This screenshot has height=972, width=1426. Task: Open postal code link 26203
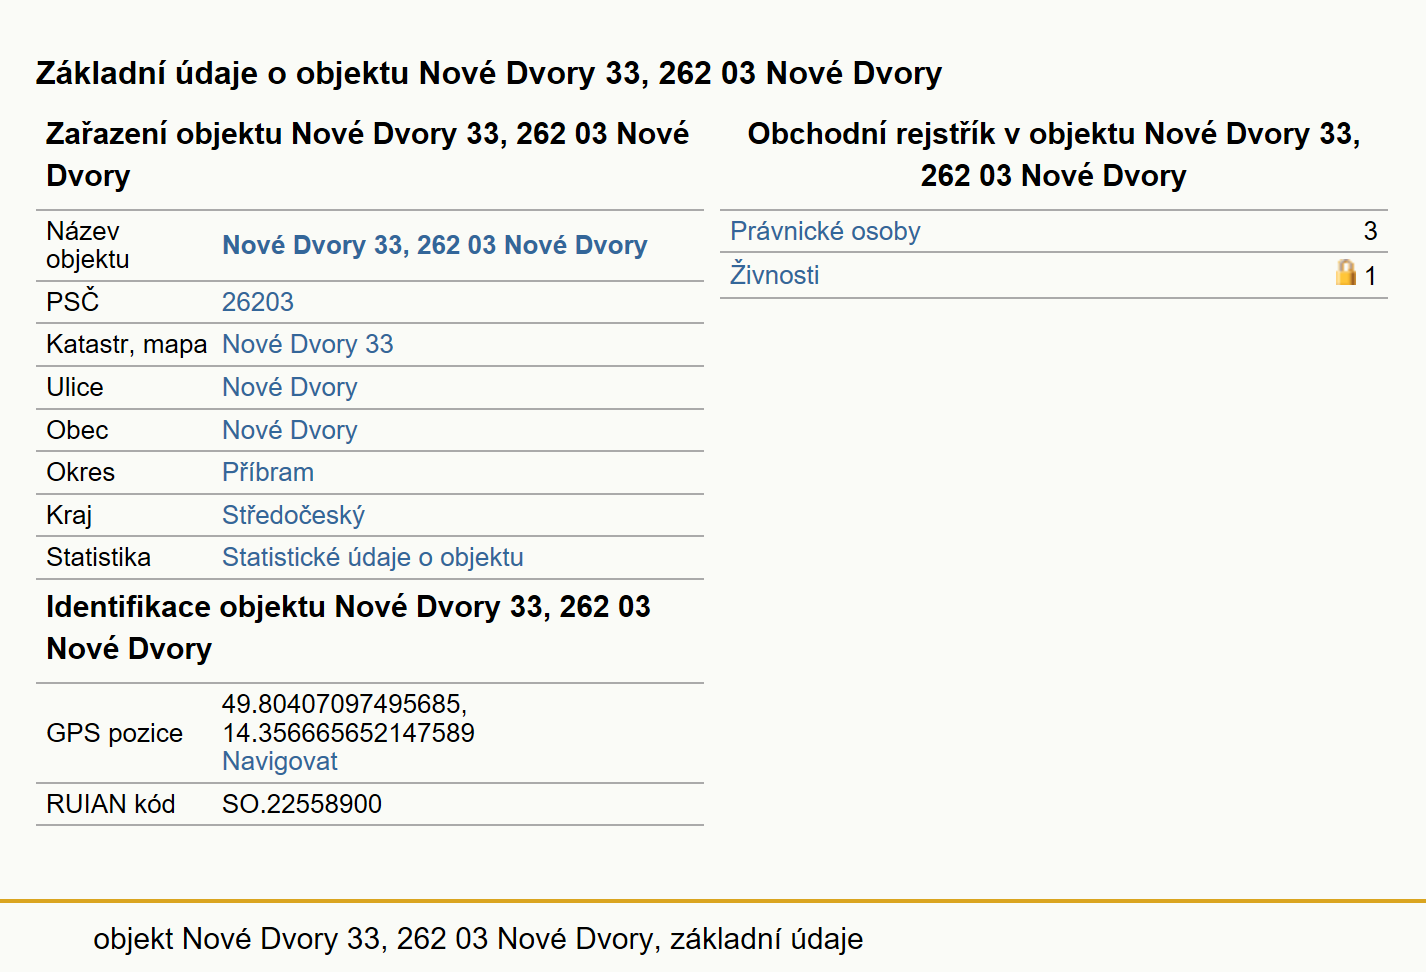258,302
